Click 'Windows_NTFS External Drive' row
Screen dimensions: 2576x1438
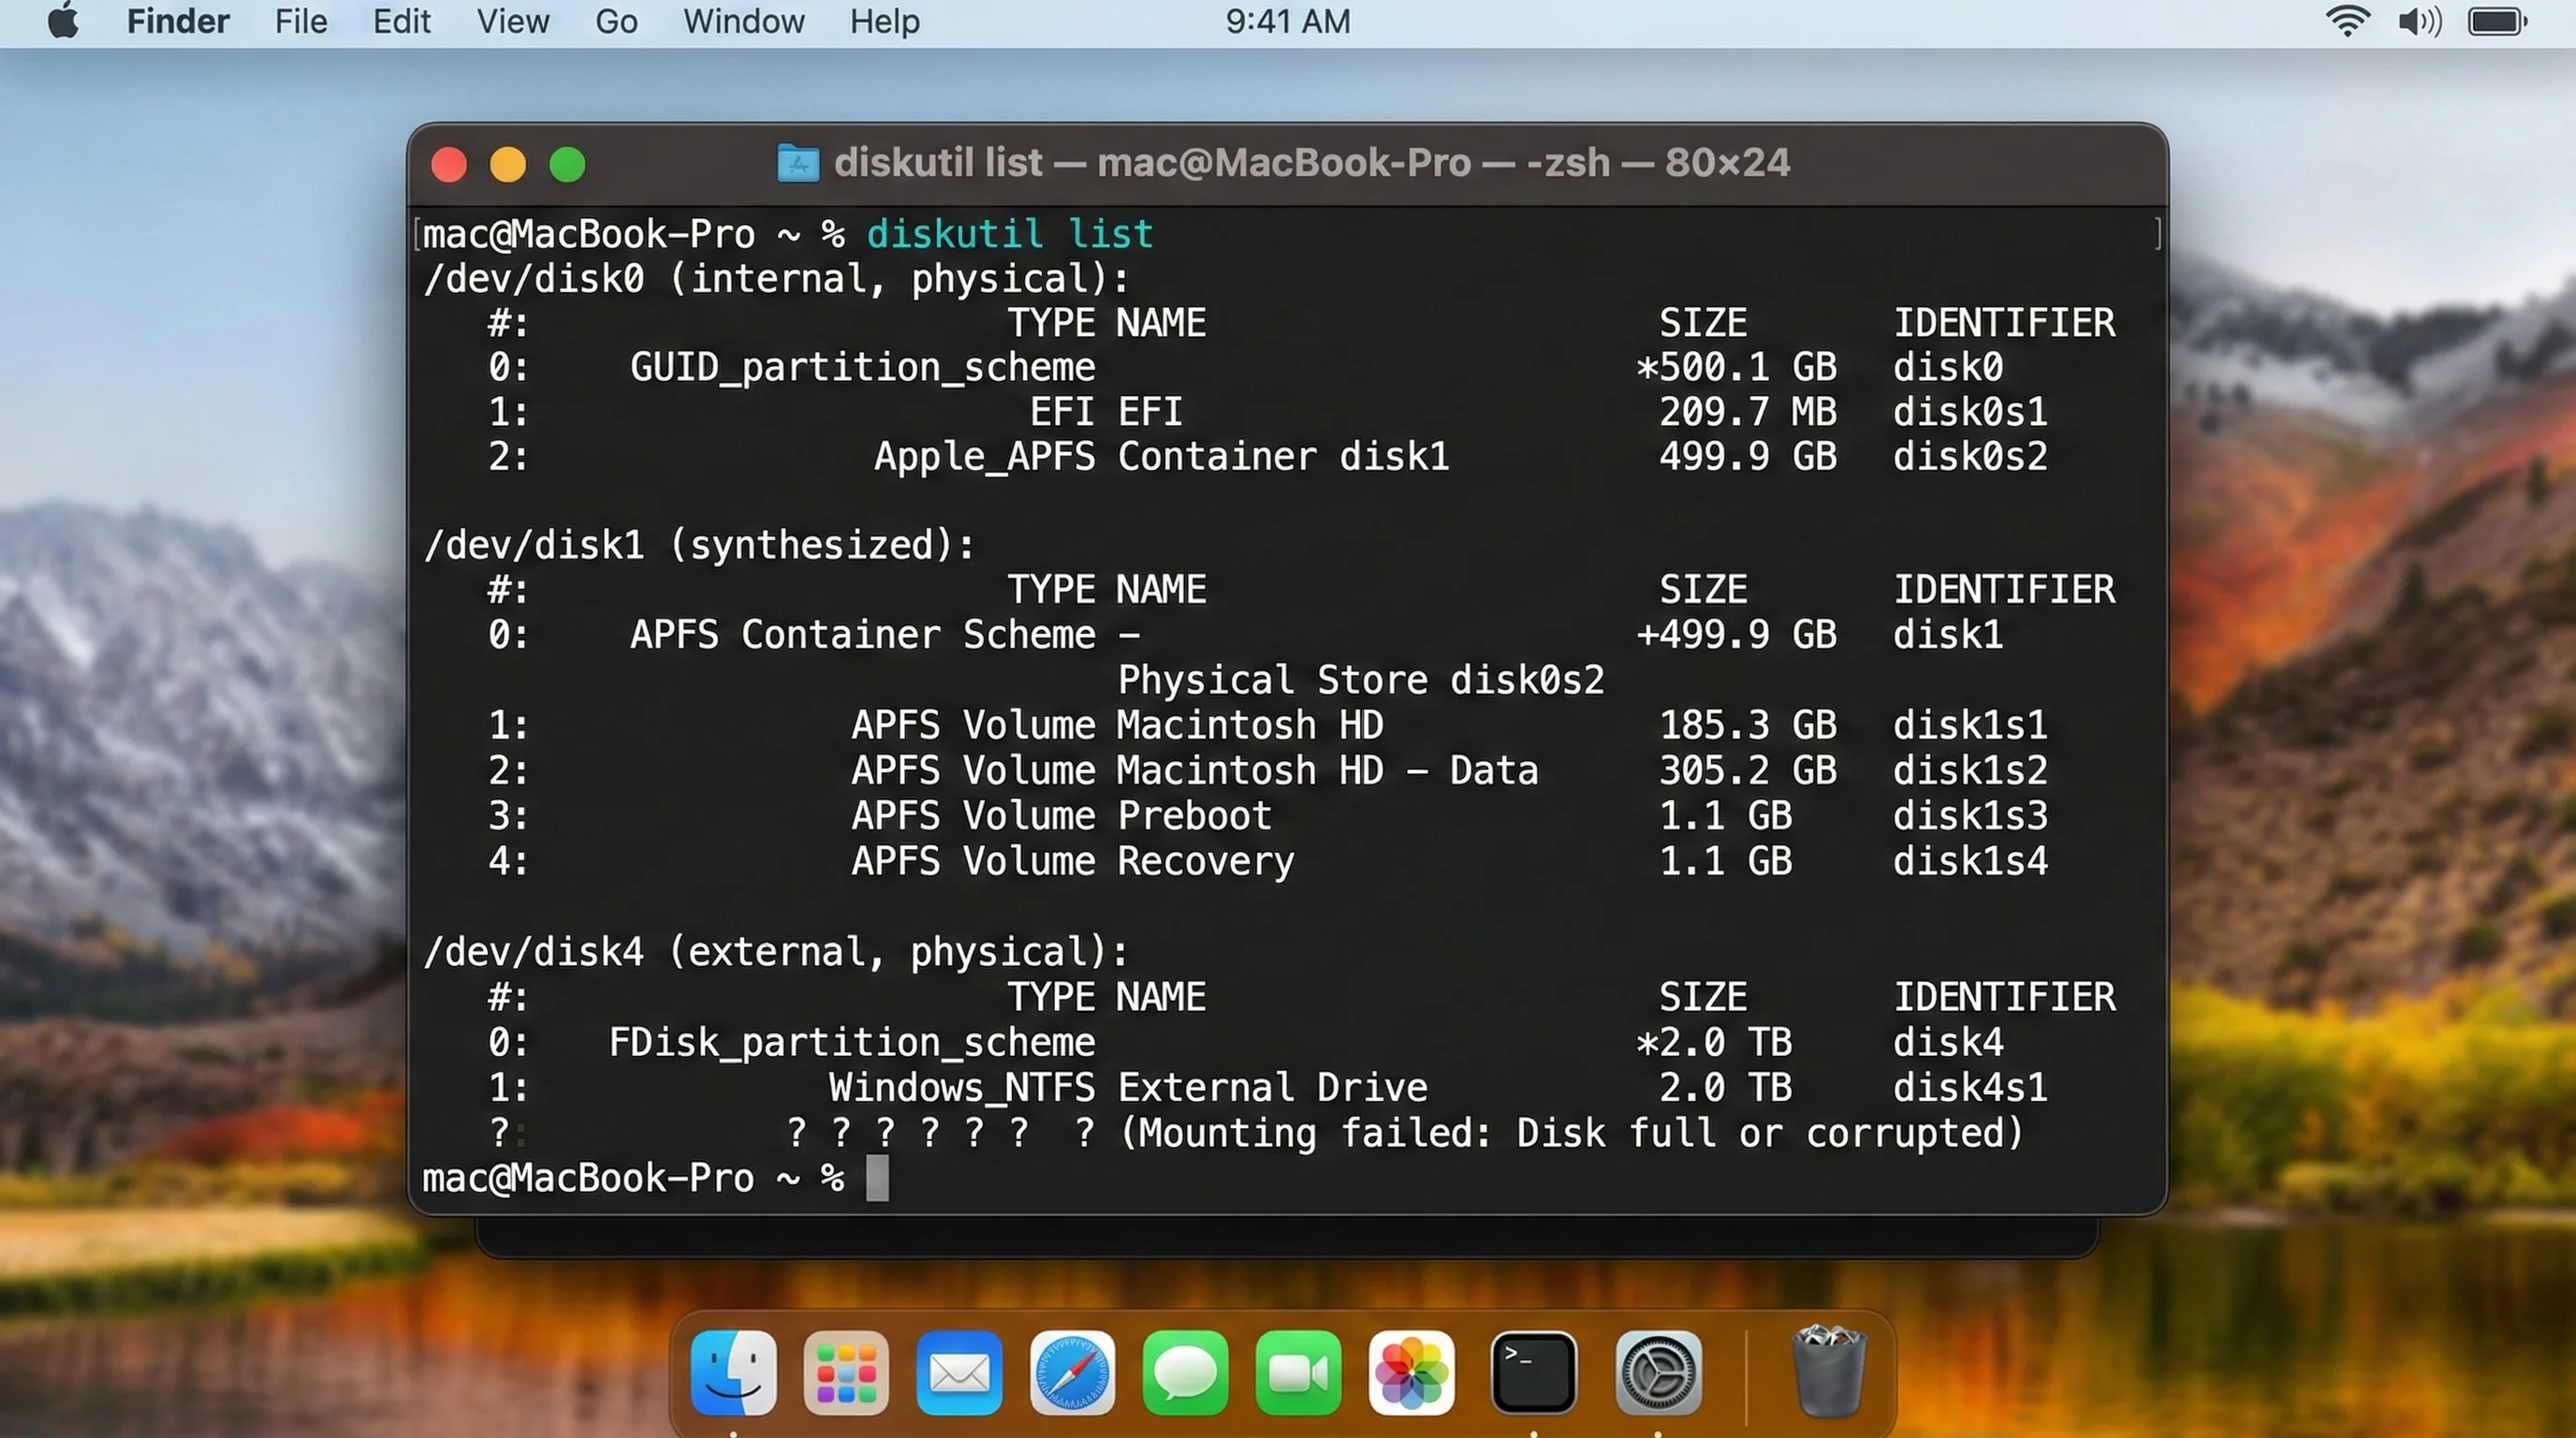pos(1268,1088)
